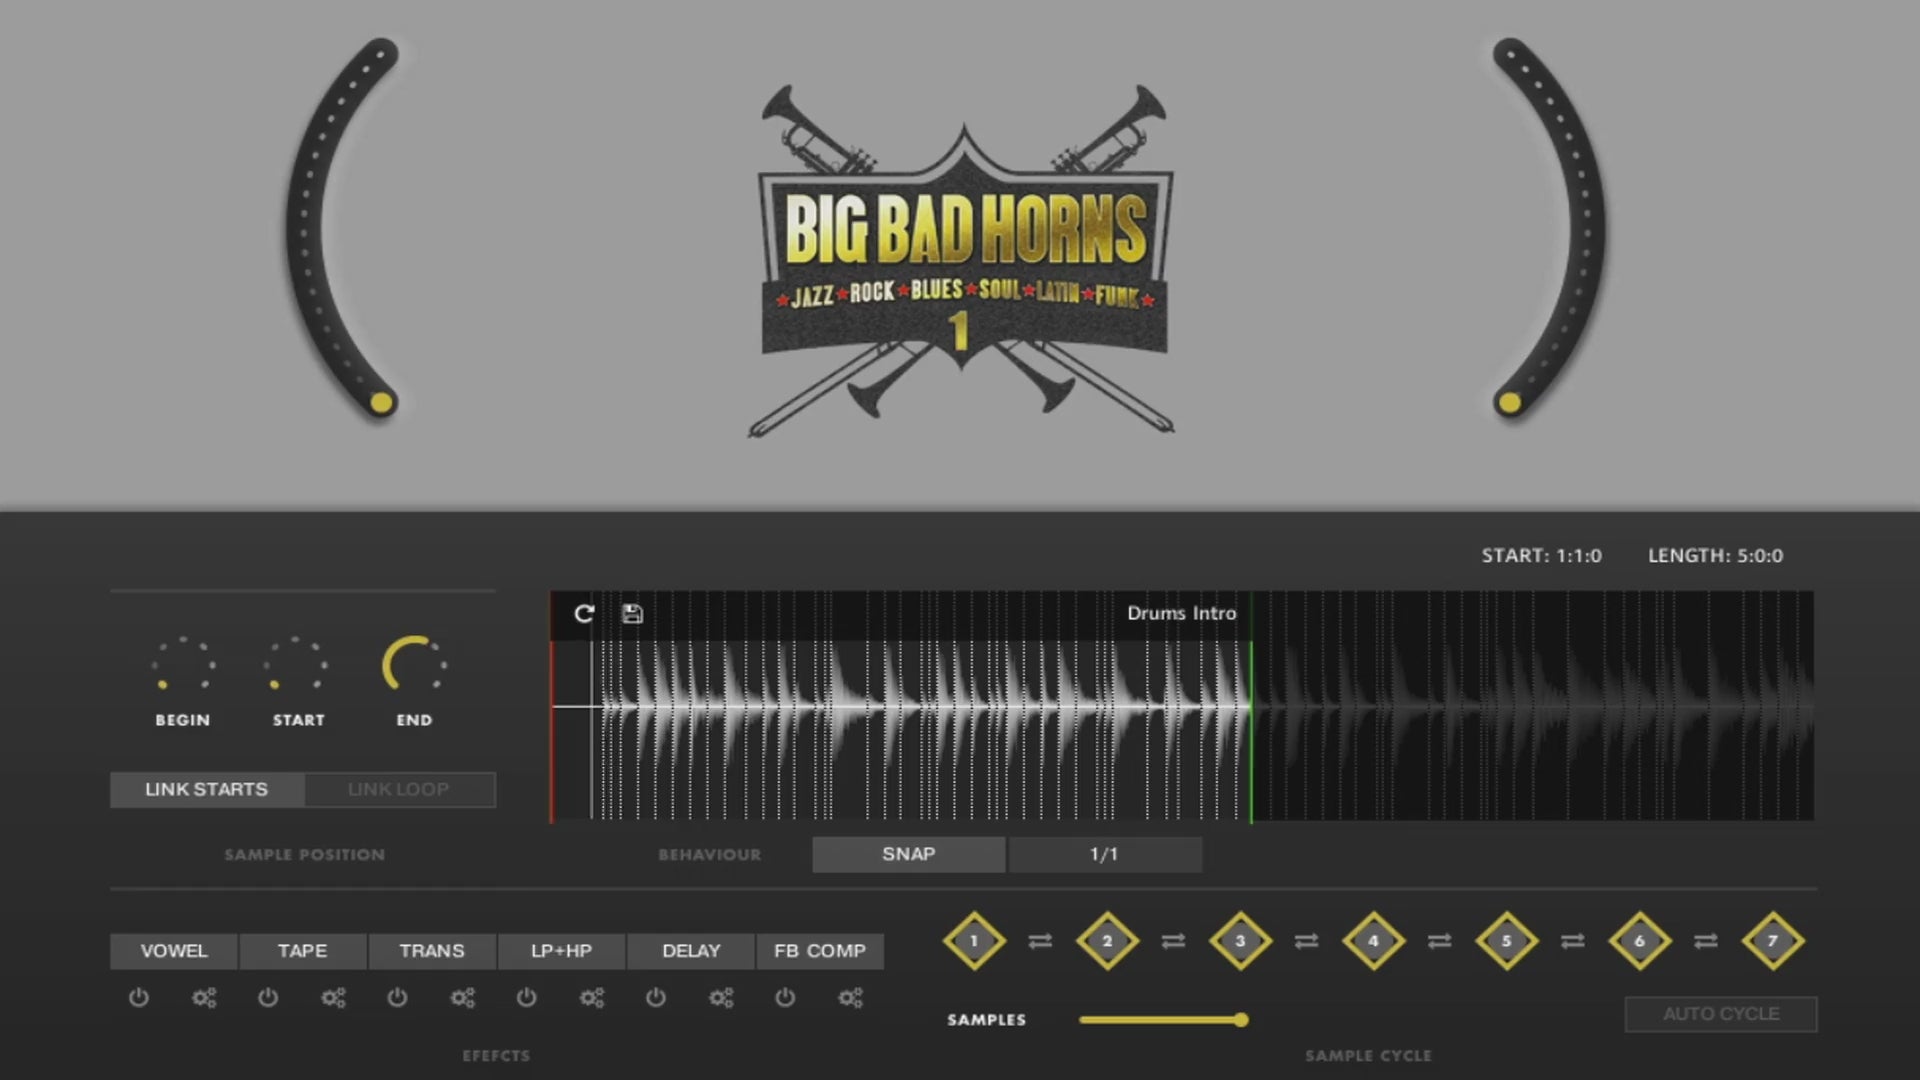This screenshot has width=1920, height=1080.
Task: Select sample cycle diamond 6
Action: [x=1639, y=940]
